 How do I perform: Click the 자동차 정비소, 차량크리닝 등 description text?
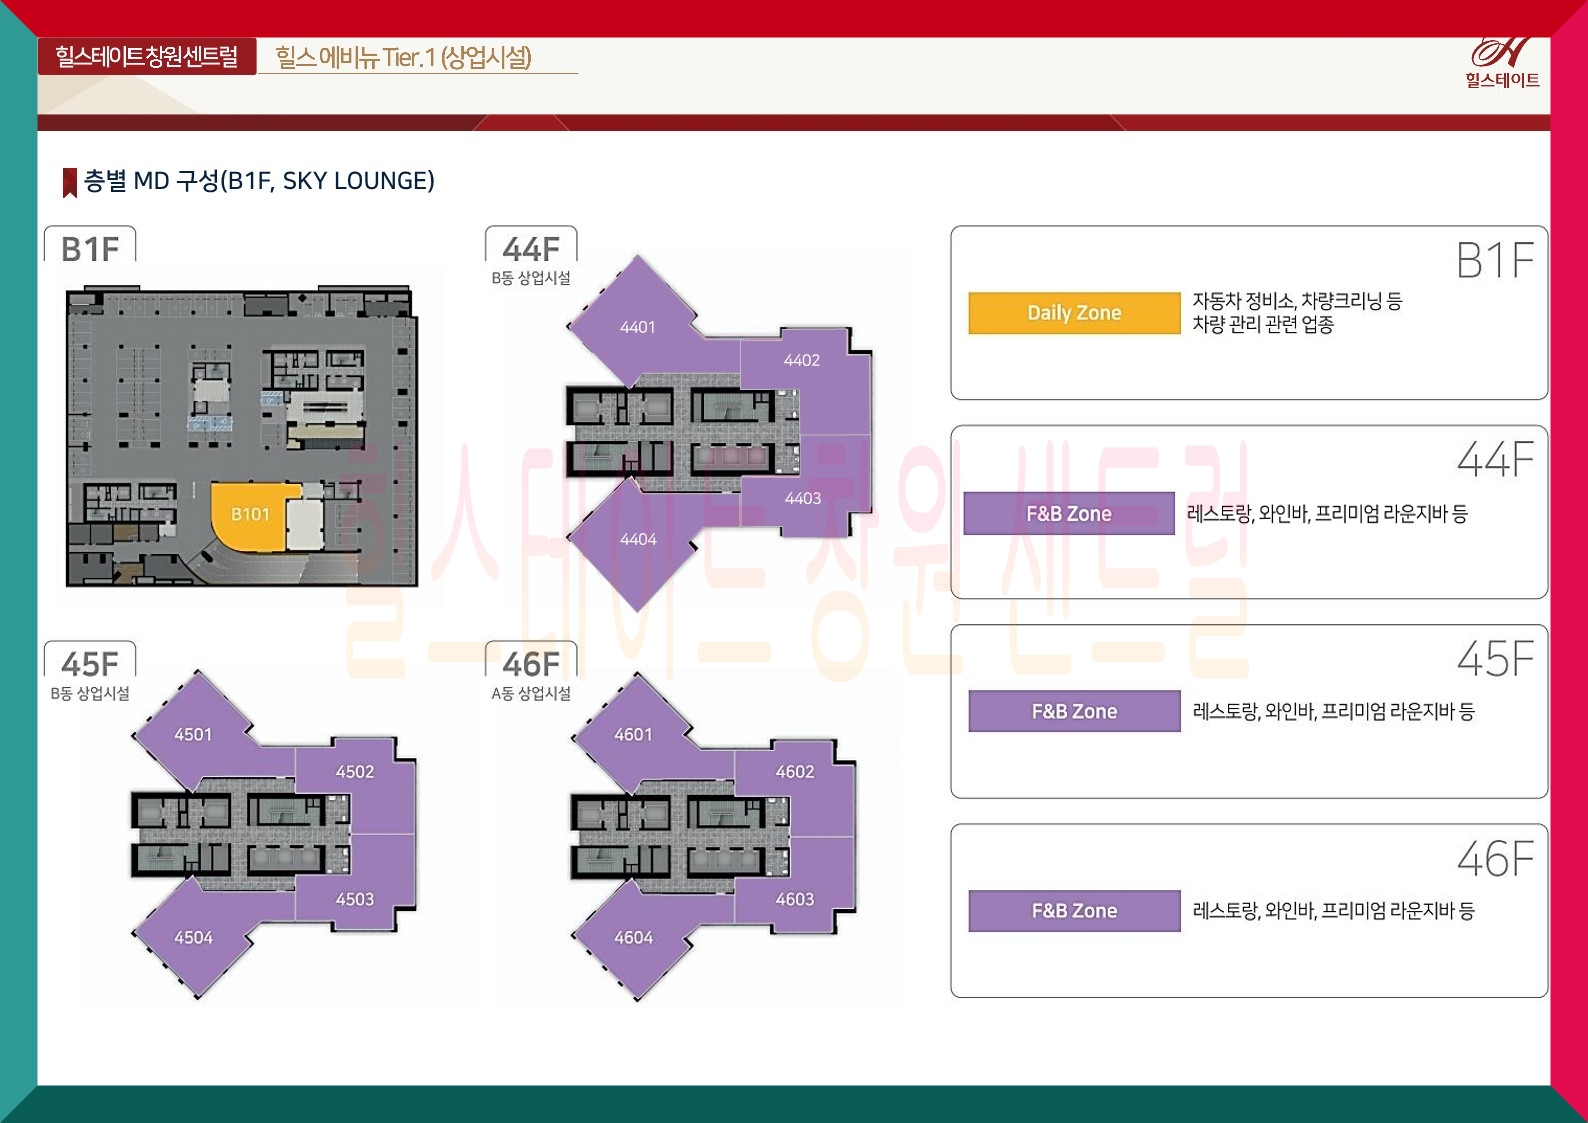[x=1297, y=312]
